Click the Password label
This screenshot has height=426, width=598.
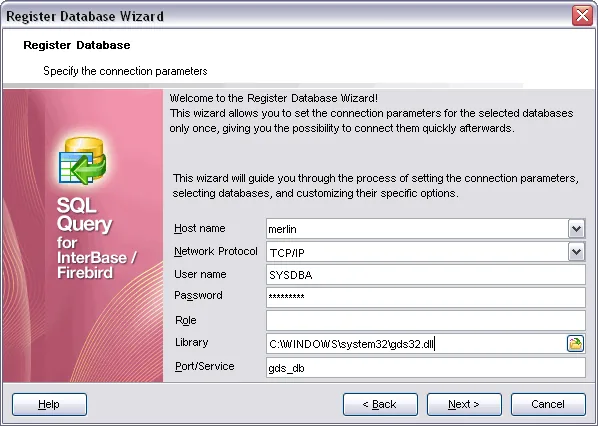point(198,296)
